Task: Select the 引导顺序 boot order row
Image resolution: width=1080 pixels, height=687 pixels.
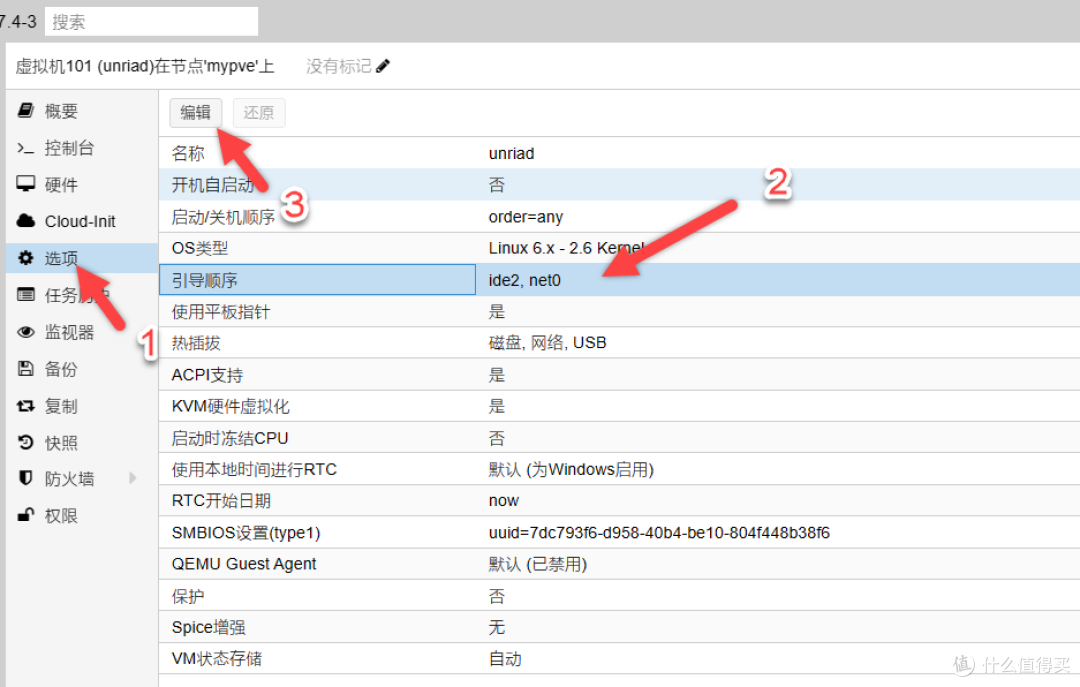Action: [317, 280]
